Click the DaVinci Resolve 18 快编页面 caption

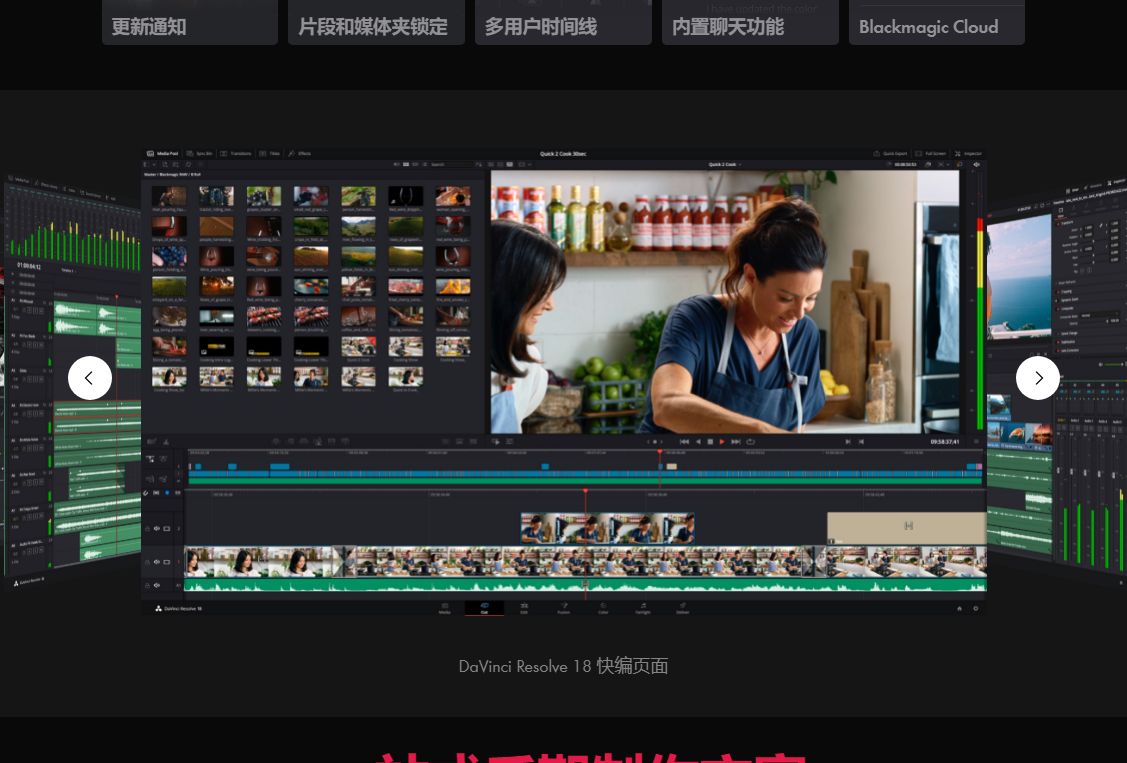tap(564, 666)
